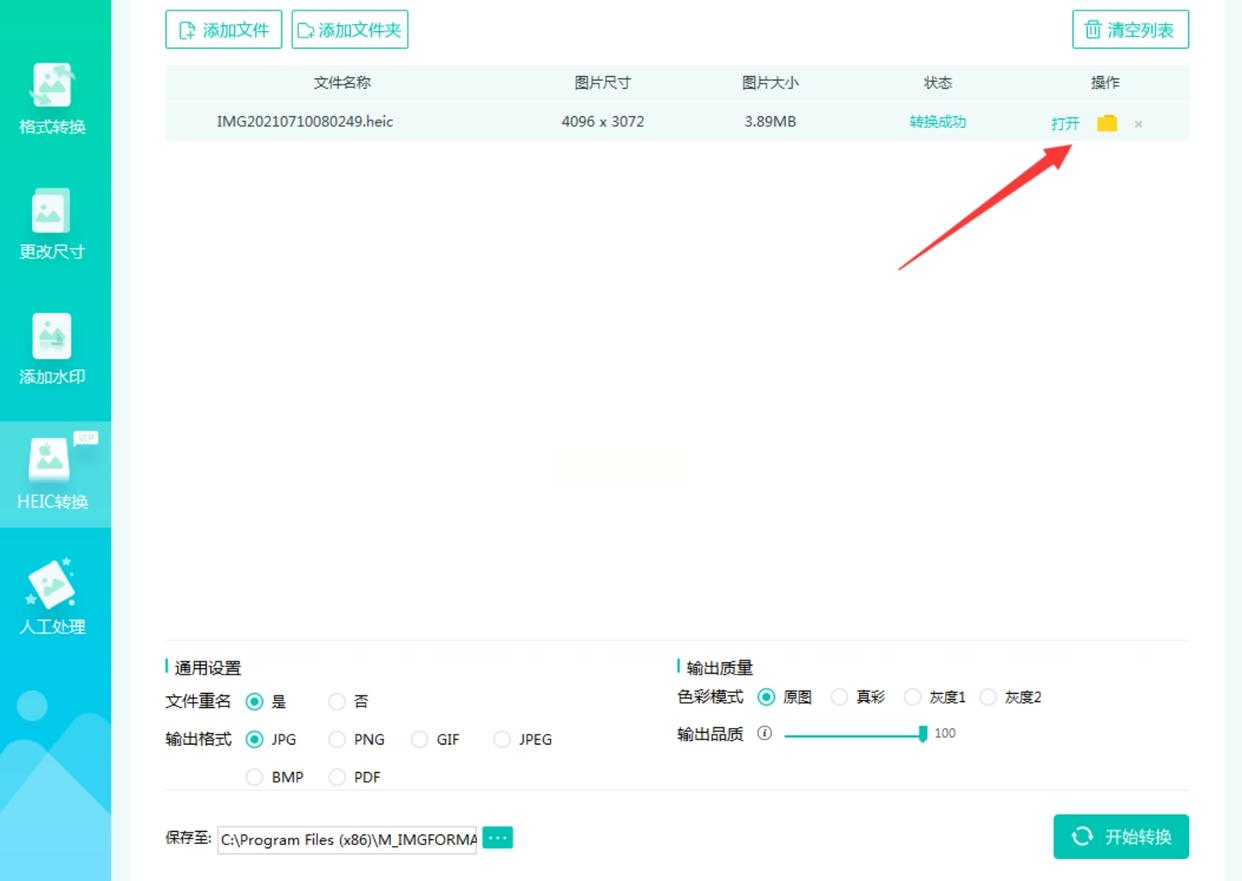Click the 文件名称 column header
This screenshot has height=881, width=1242.
tap(342, 83)
